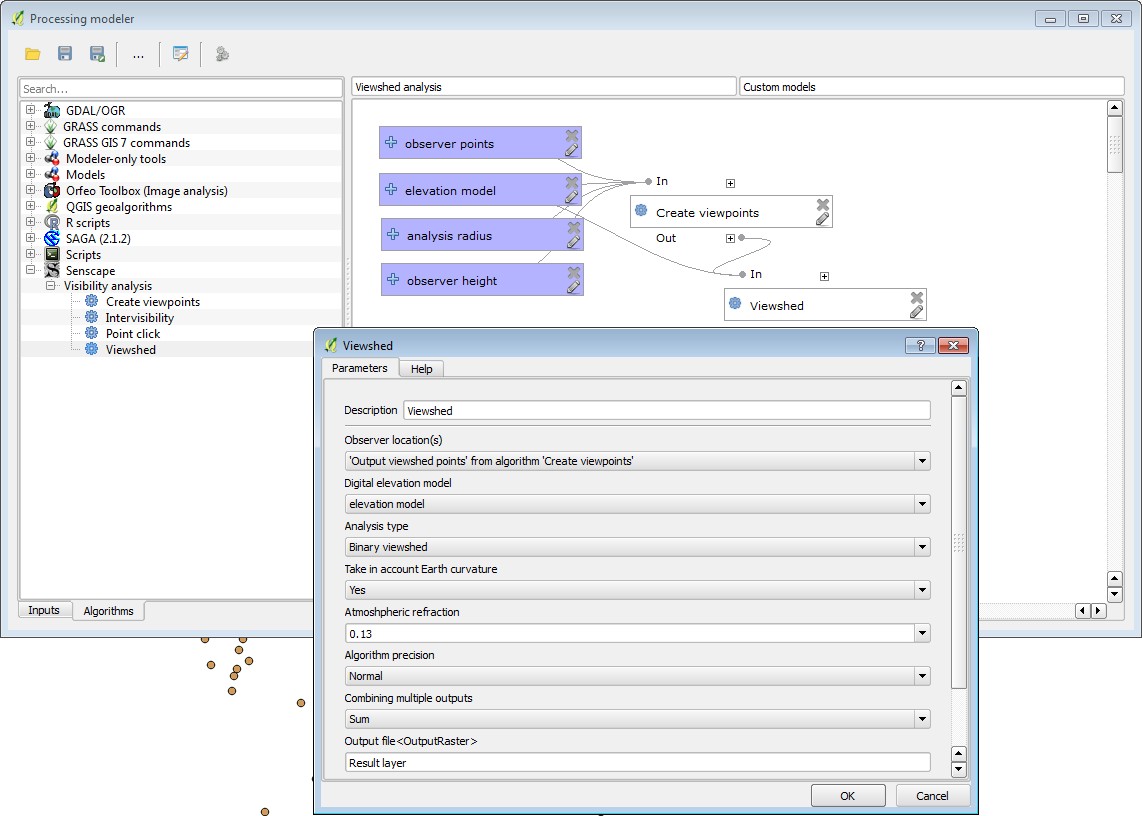Click the algorithm Search field
The height and width of the screenshot is (816, 1142).
pyautogui.click(x=181, y=88)
